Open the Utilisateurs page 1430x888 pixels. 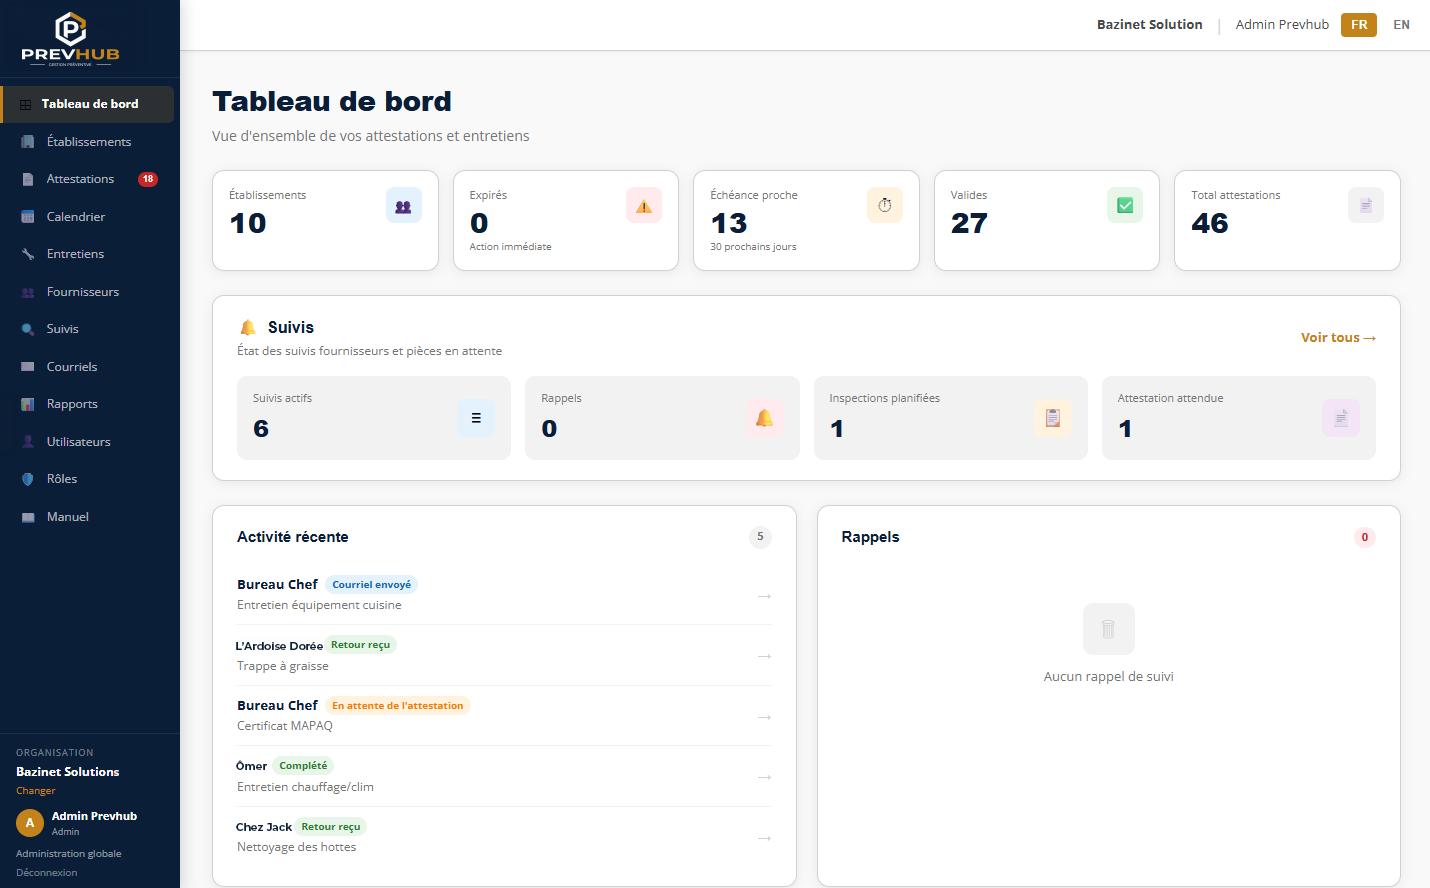click(x=88, y=442)
